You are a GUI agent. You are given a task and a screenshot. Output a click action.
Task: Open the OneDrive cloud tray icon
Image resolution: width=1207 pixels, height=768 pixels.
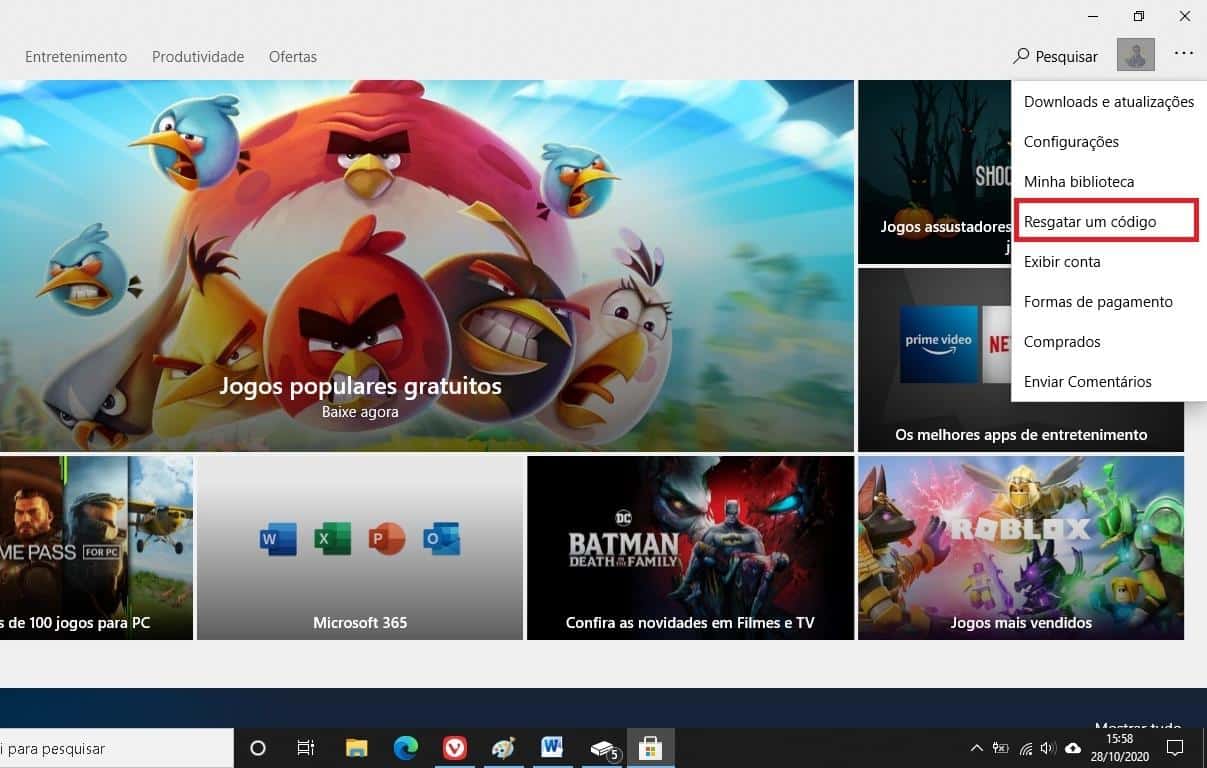(x=1073, y=748)
